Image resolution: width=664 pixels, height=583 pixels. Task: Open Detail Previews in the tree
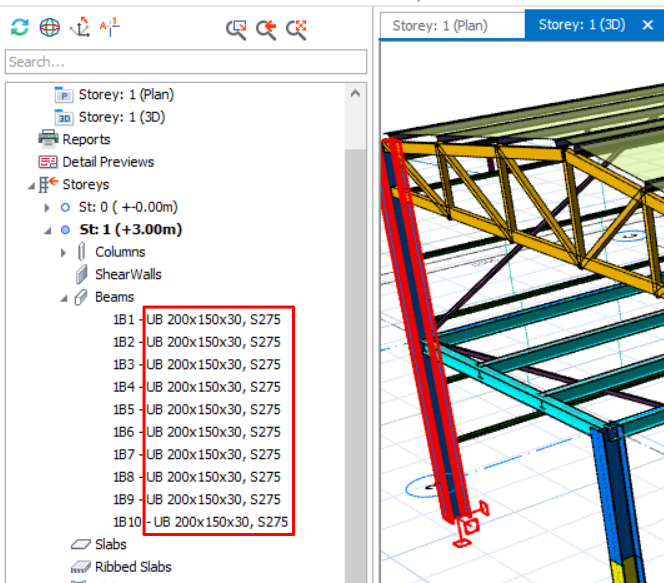pyautogui.click(x=107, y=162)
